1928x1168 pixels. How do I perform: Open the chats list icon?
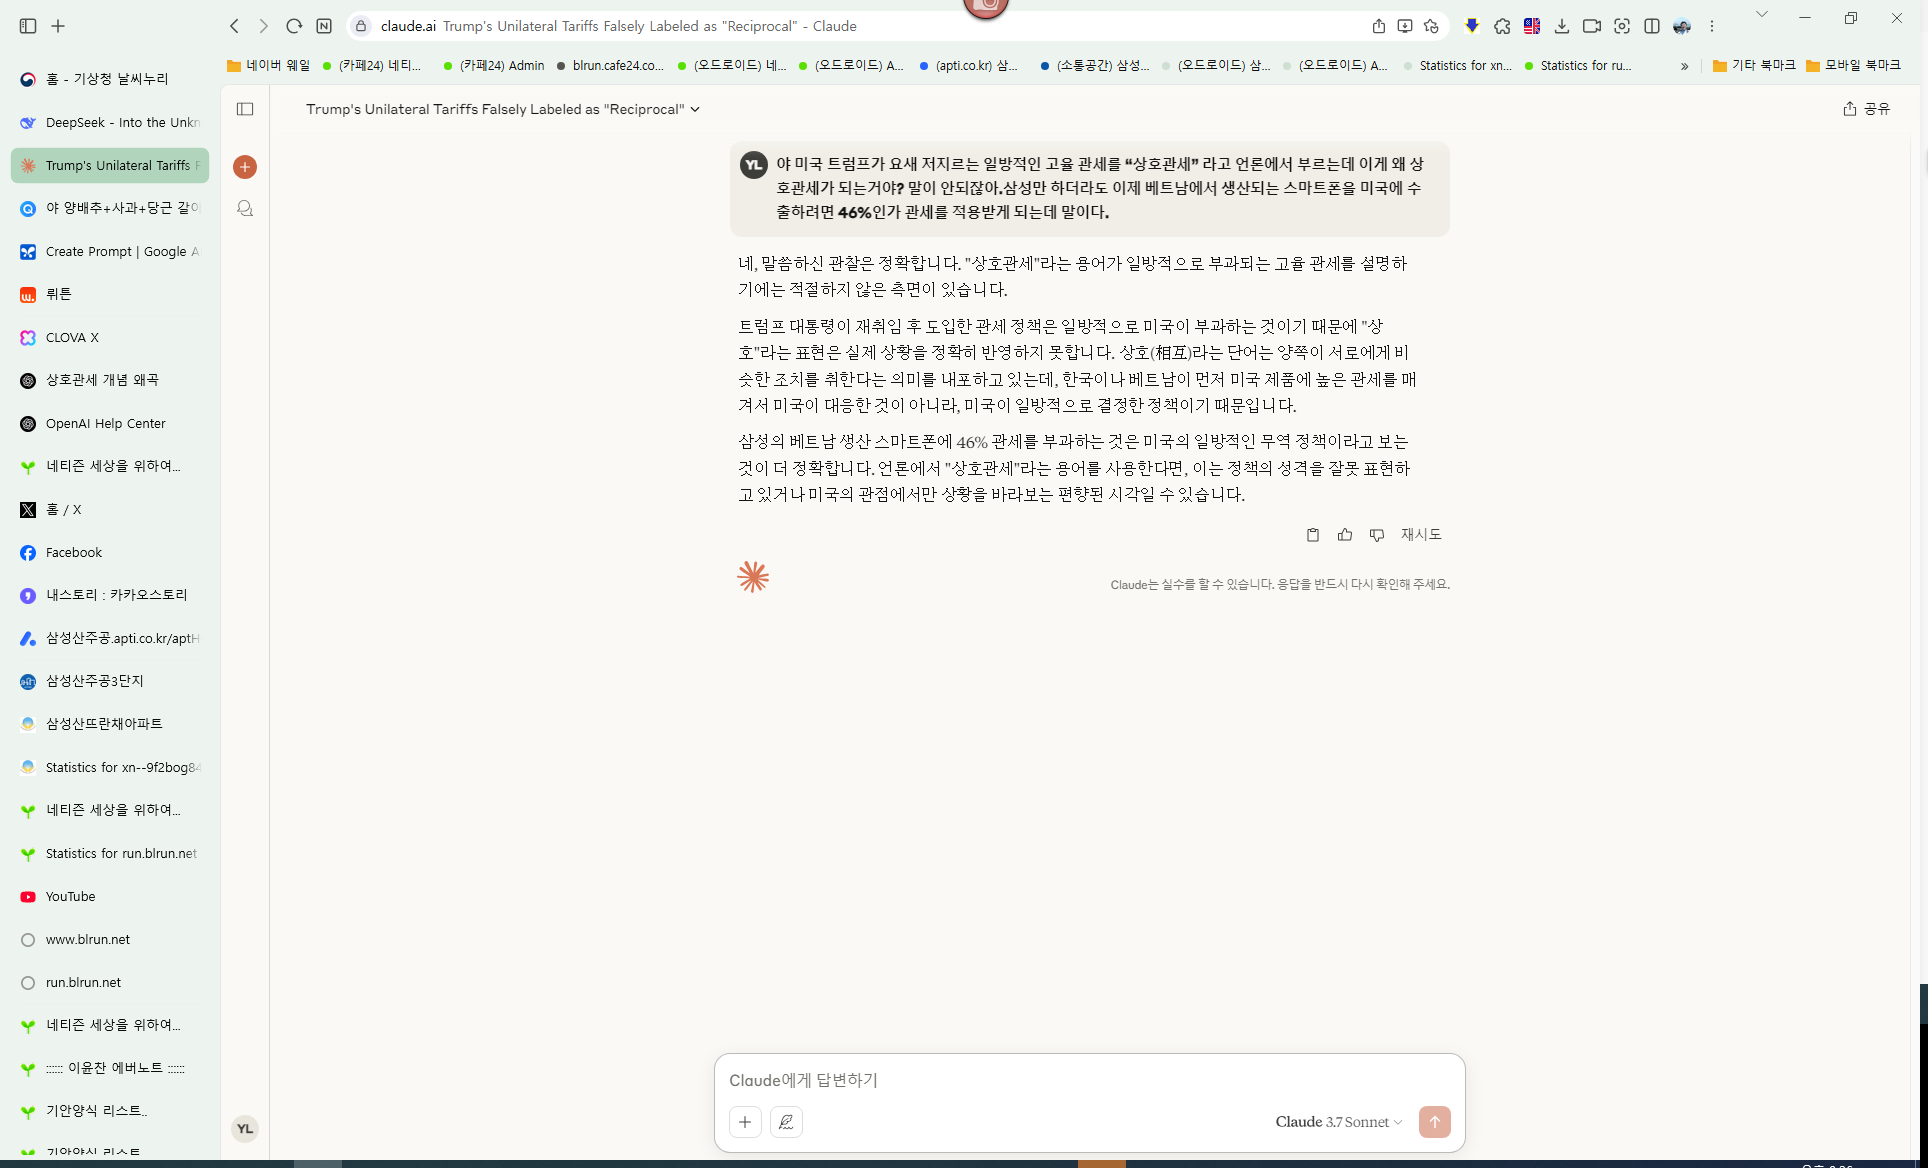[245, 208]
